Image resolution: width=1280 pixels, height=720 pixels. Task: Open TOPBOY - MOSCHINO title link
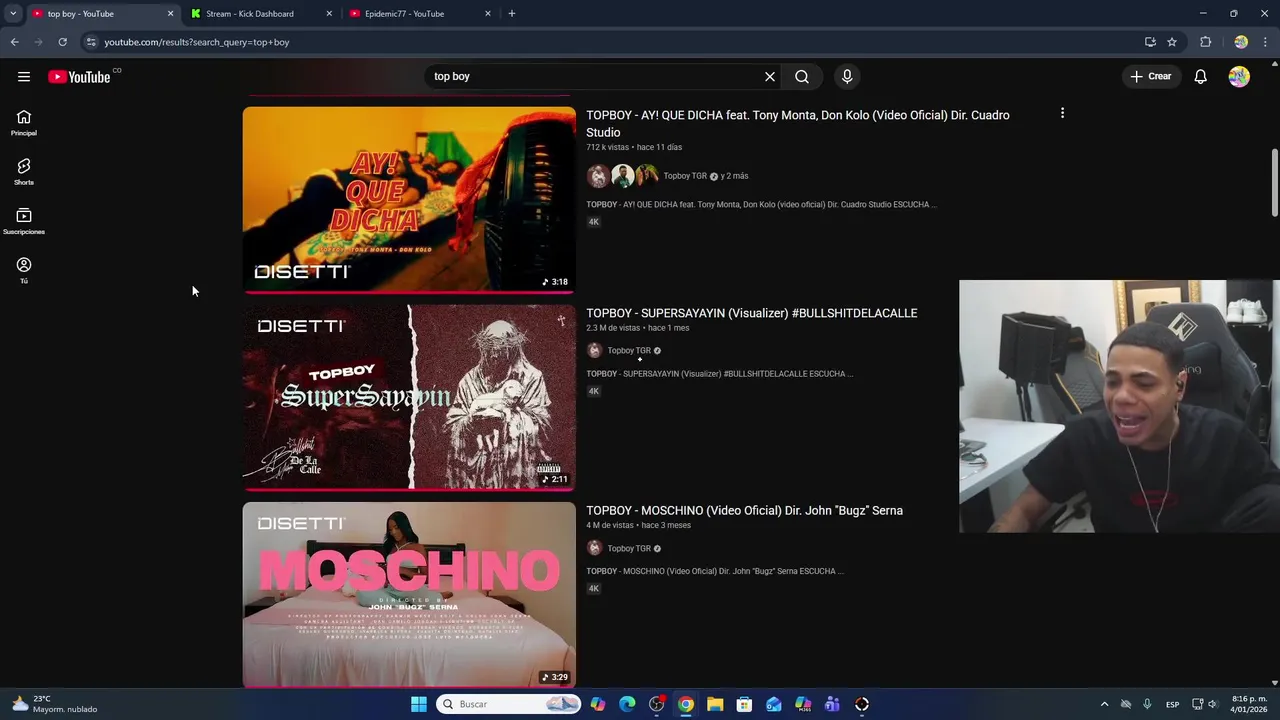[744, 510]
